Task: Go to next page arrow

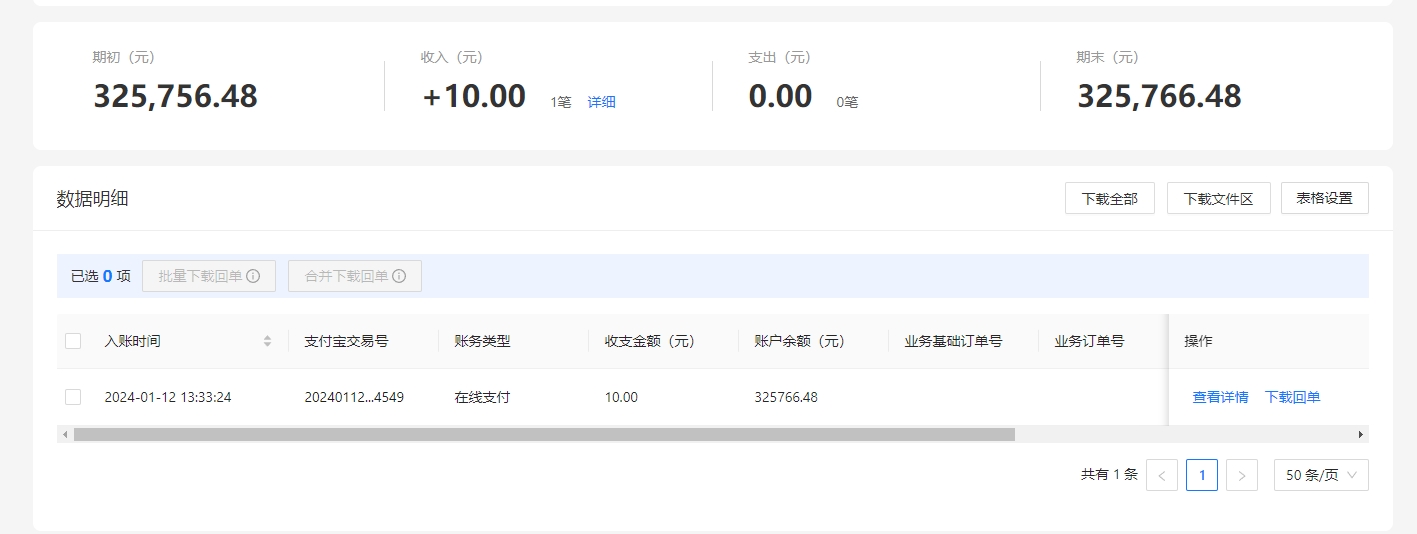Action: point(1242,475)
